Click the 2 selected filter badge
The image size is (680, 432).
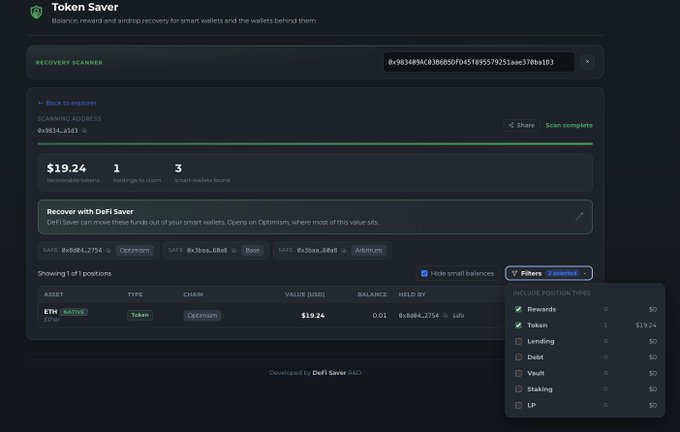pyautogui.click(x=562, y=273)
